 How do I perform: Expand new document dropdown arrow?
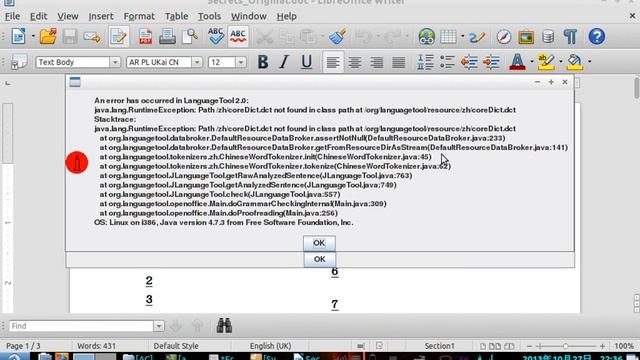[x=33, y=37]
